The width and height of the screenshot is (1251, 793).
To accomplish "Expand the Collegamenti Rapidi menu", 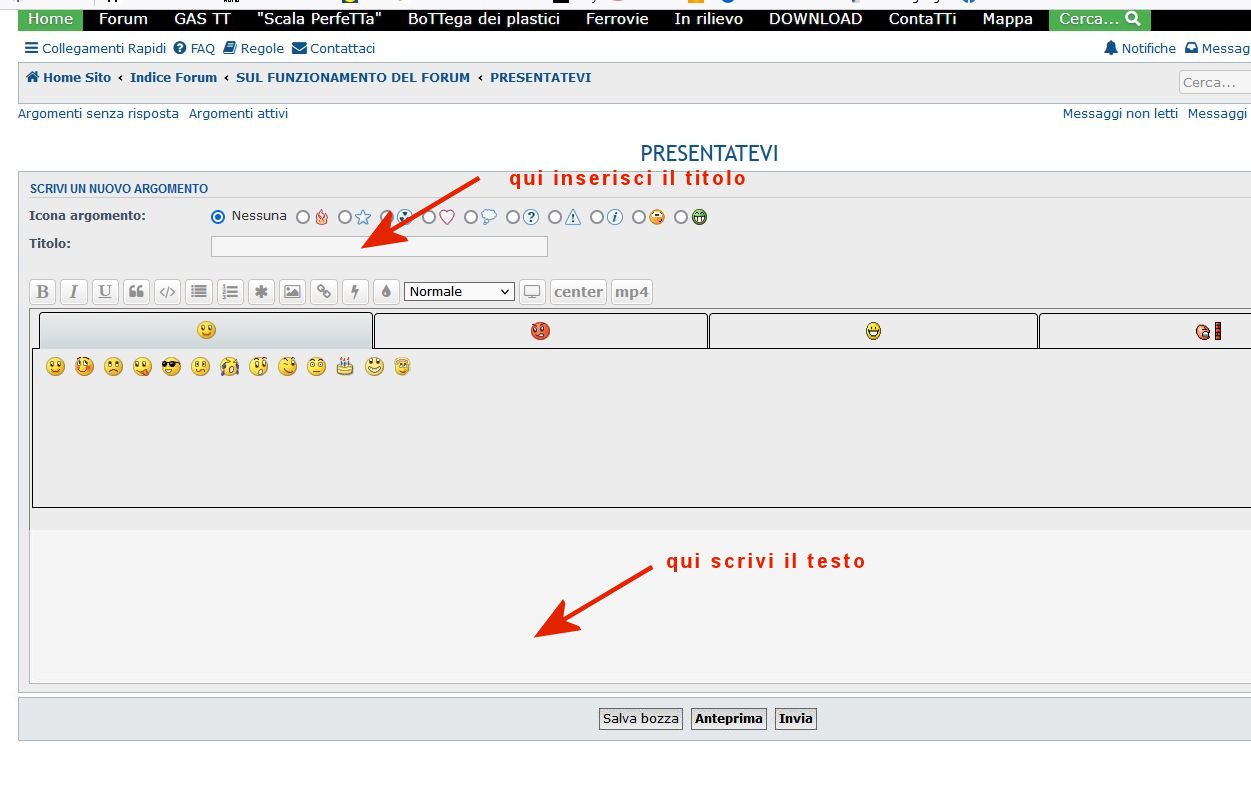I will click(95, 48).
